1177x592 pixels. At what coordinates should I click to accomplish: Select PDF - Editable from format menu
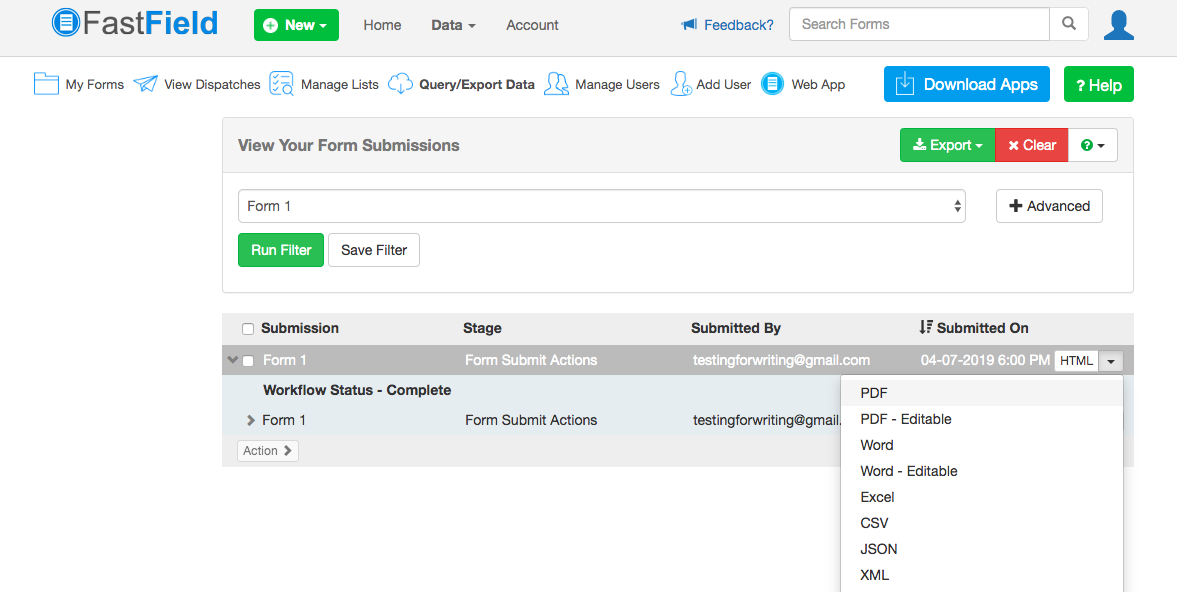(x=905, y=419)
